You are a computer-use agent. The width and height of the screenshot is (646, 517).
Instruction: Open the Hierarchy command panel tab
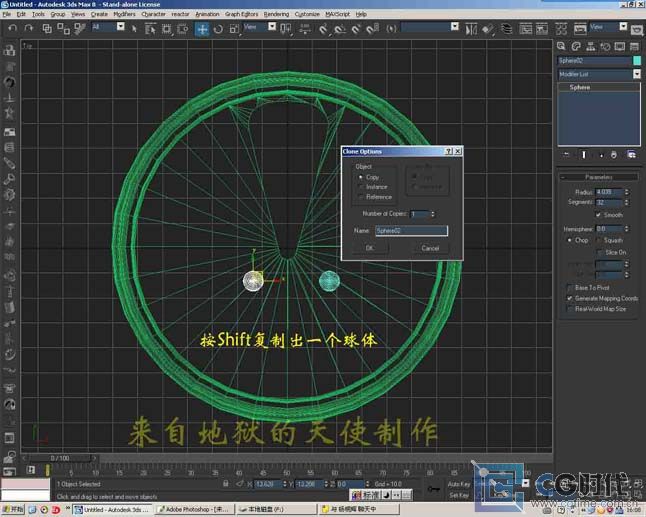pos(591,47)
